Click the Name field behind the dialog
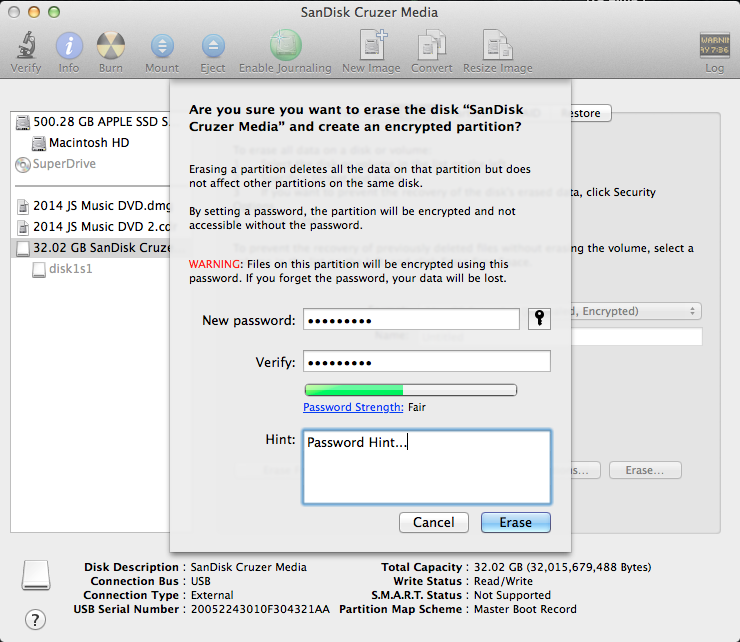Viewport: 740px width, 642px height. coord(636,337)
